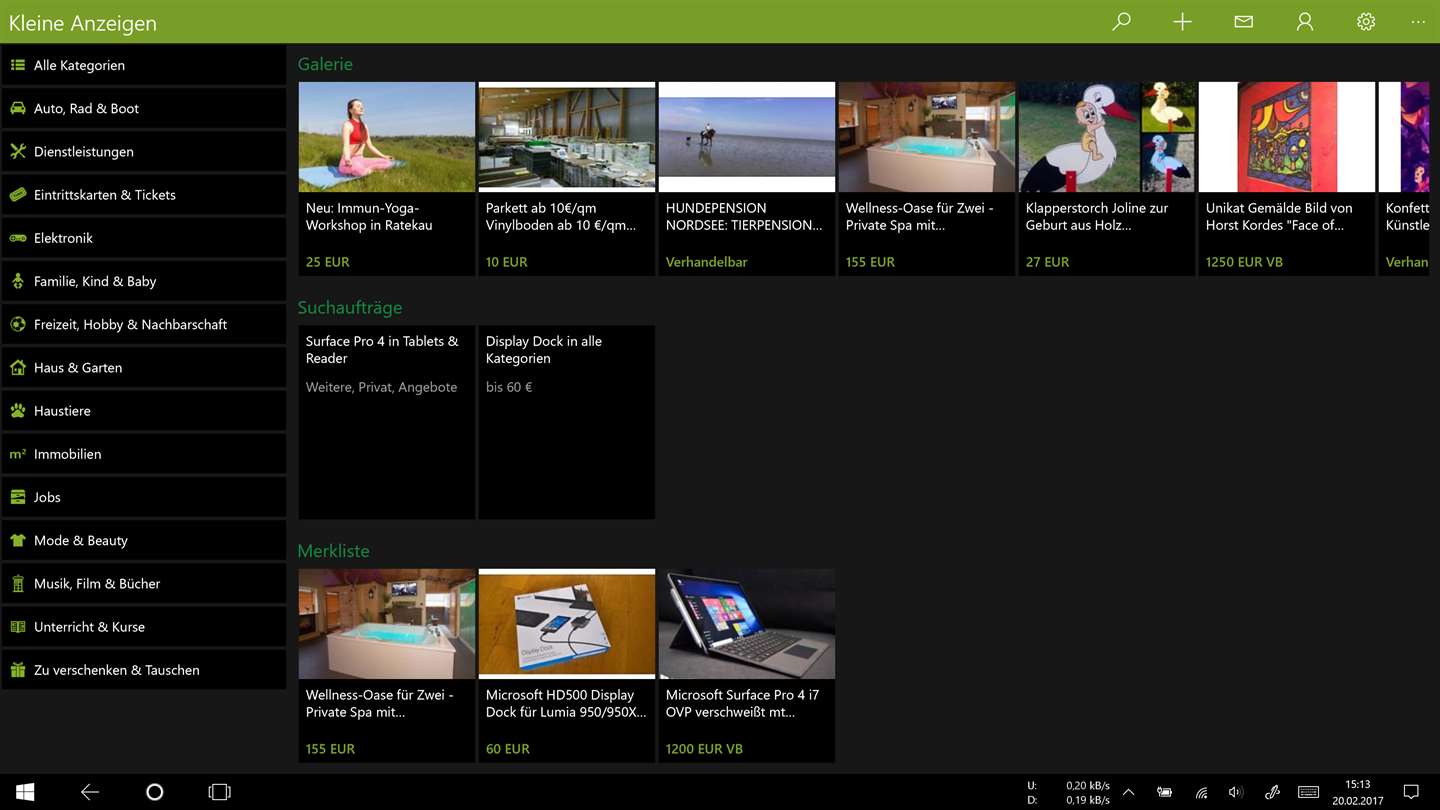Expand hidden tray icons chevron
This screenshot has height=810, width=1440.
click(1128, 792)
